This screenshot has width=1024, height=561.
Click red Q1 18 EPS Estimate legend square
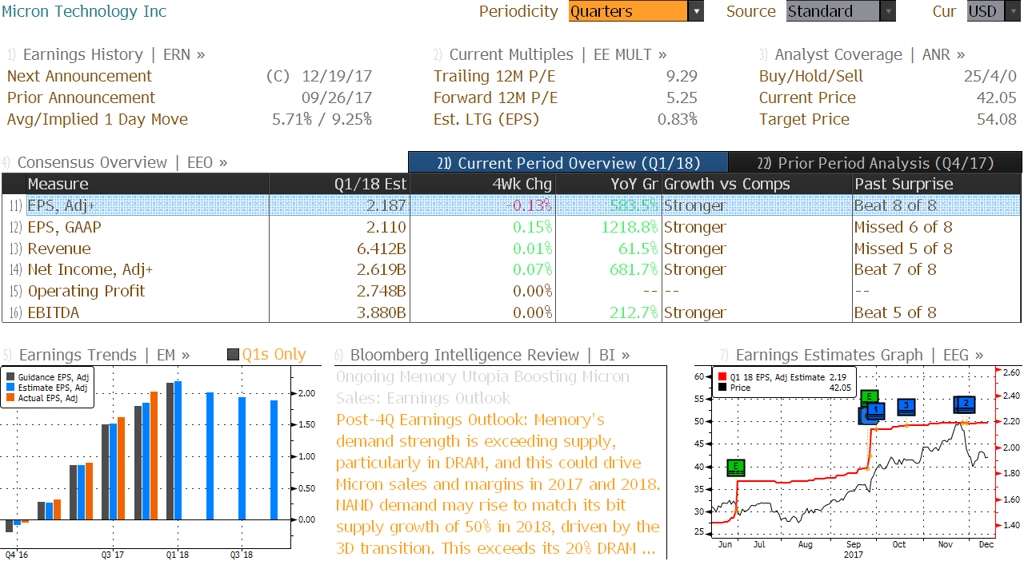(x=722, y=377)
